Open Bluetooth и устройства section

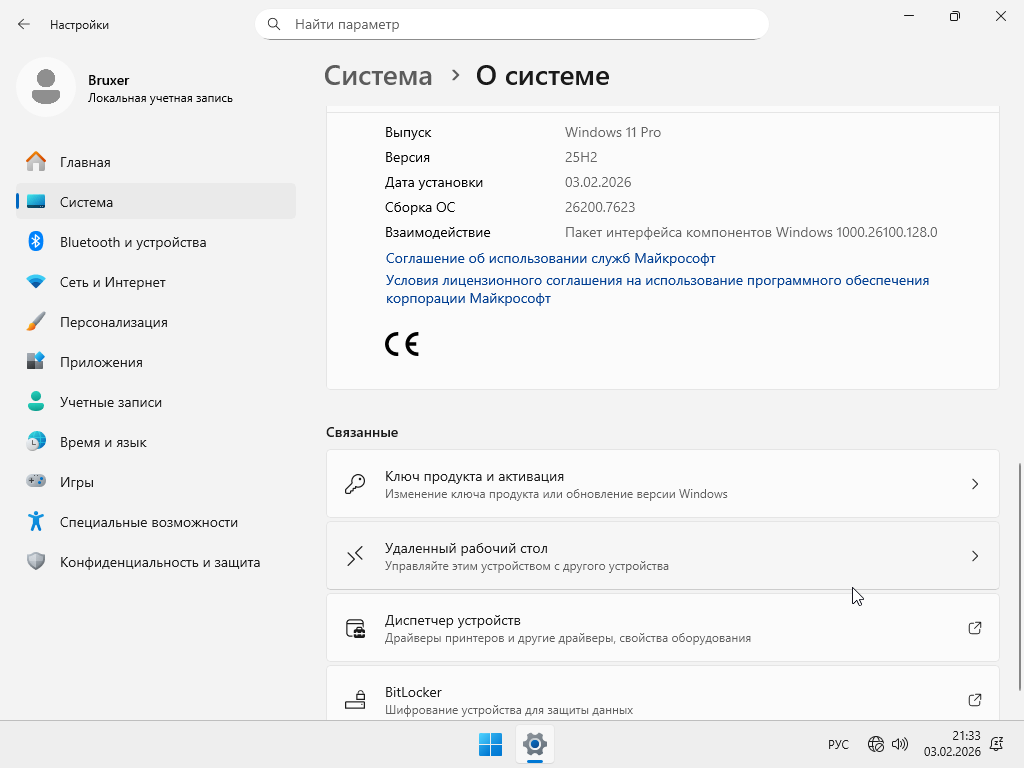click(x=132, y=242)
